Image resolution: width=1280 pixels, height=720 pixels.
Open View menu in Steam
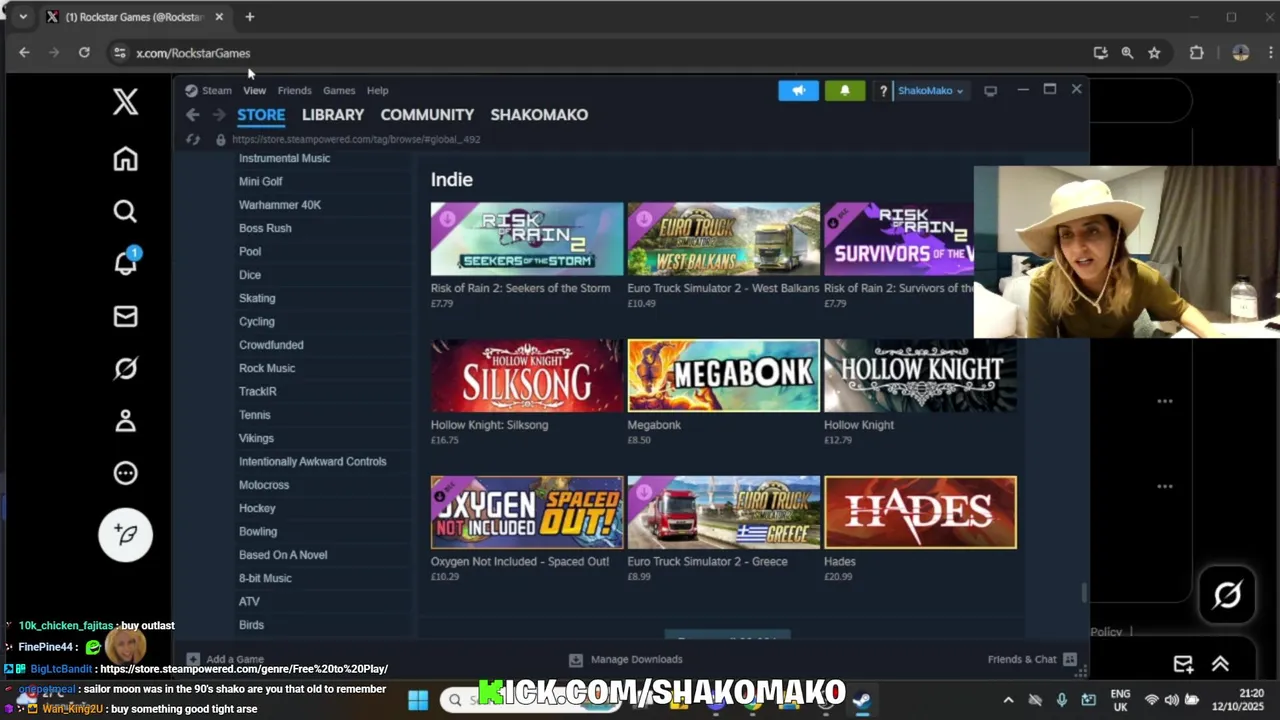click(254, 90)
